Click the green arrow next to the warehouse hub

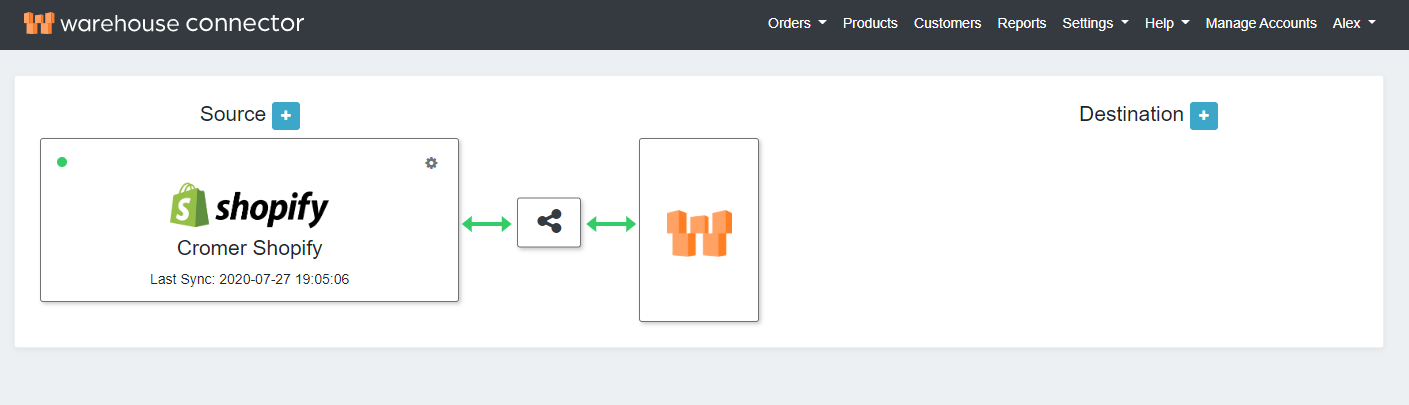pos(611,224)
